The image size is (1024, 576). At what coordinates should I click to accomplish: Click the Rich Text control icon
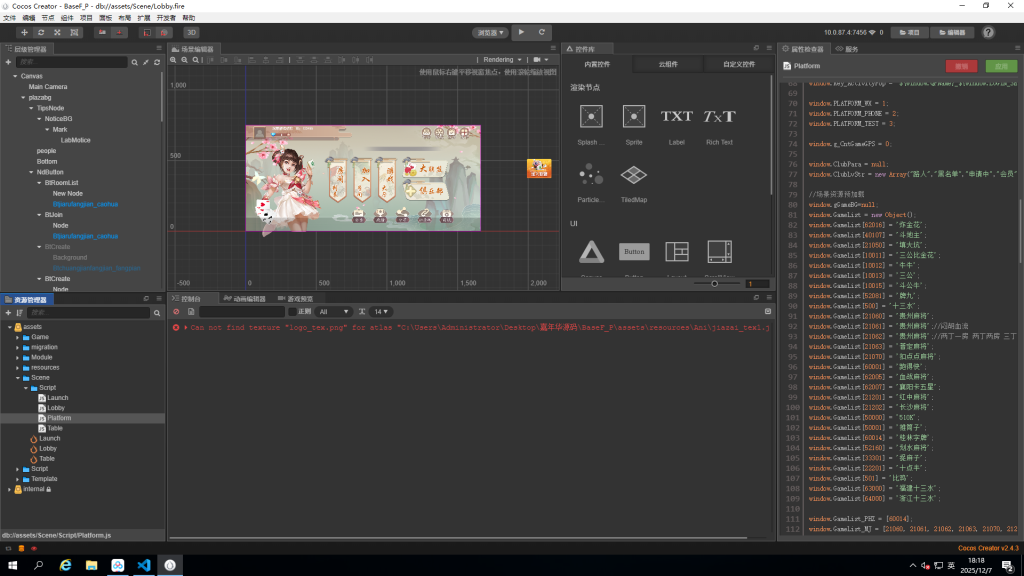[x=719, y=117]
